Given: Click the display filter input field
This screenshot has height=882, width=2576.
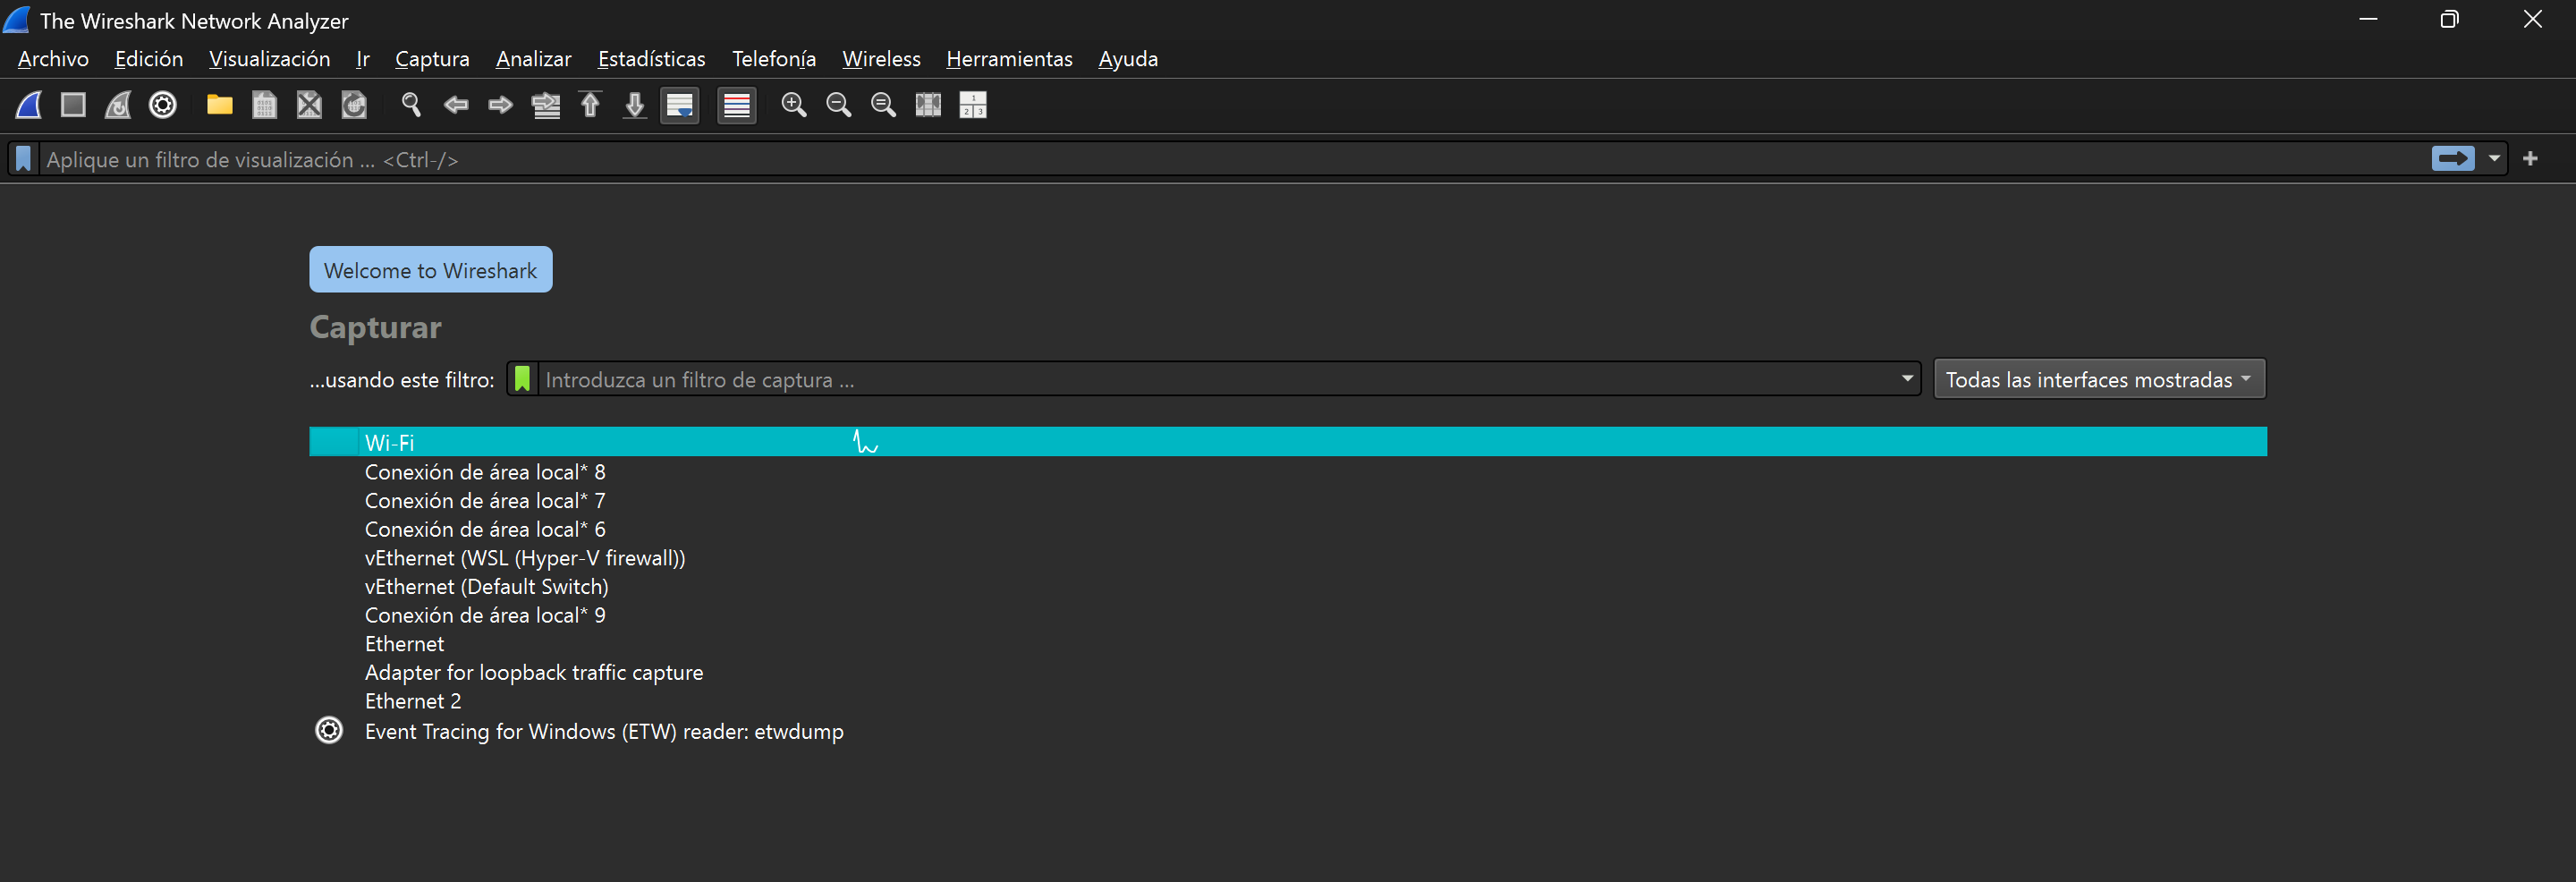Looking at the screenshot, I should (x=1200, y=159).
